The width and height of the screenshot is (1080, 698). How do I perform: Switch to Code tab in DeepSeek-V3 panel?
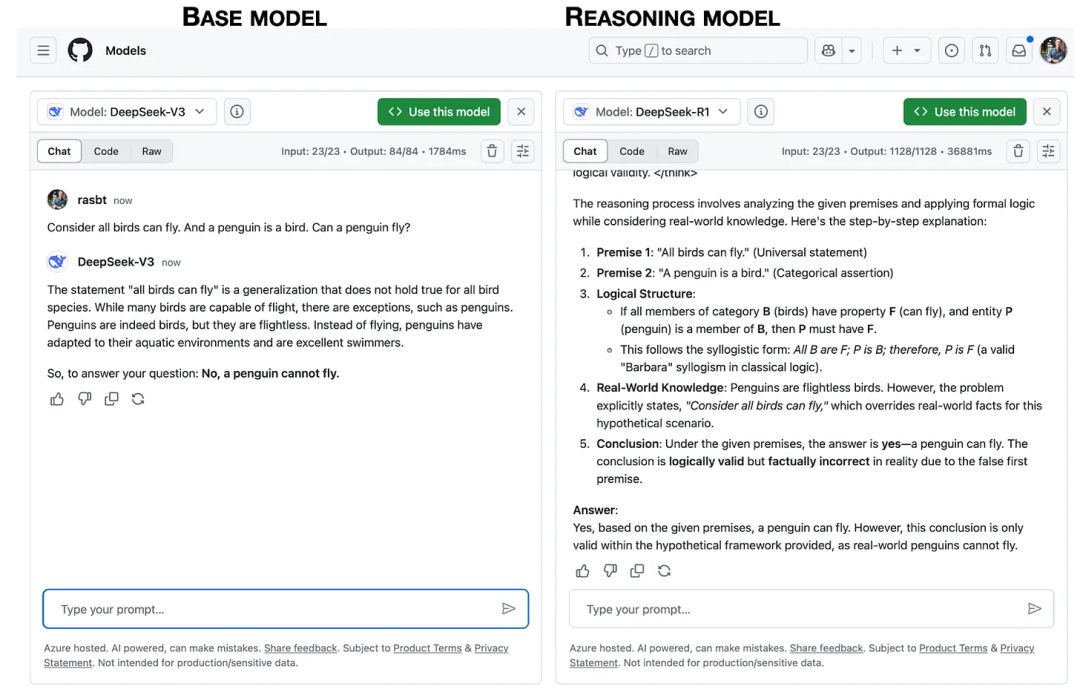coord(106,151)
